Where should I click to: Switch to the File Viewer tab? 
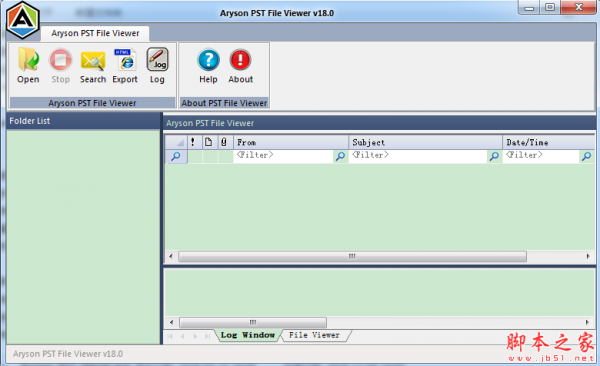pos(314,335)
